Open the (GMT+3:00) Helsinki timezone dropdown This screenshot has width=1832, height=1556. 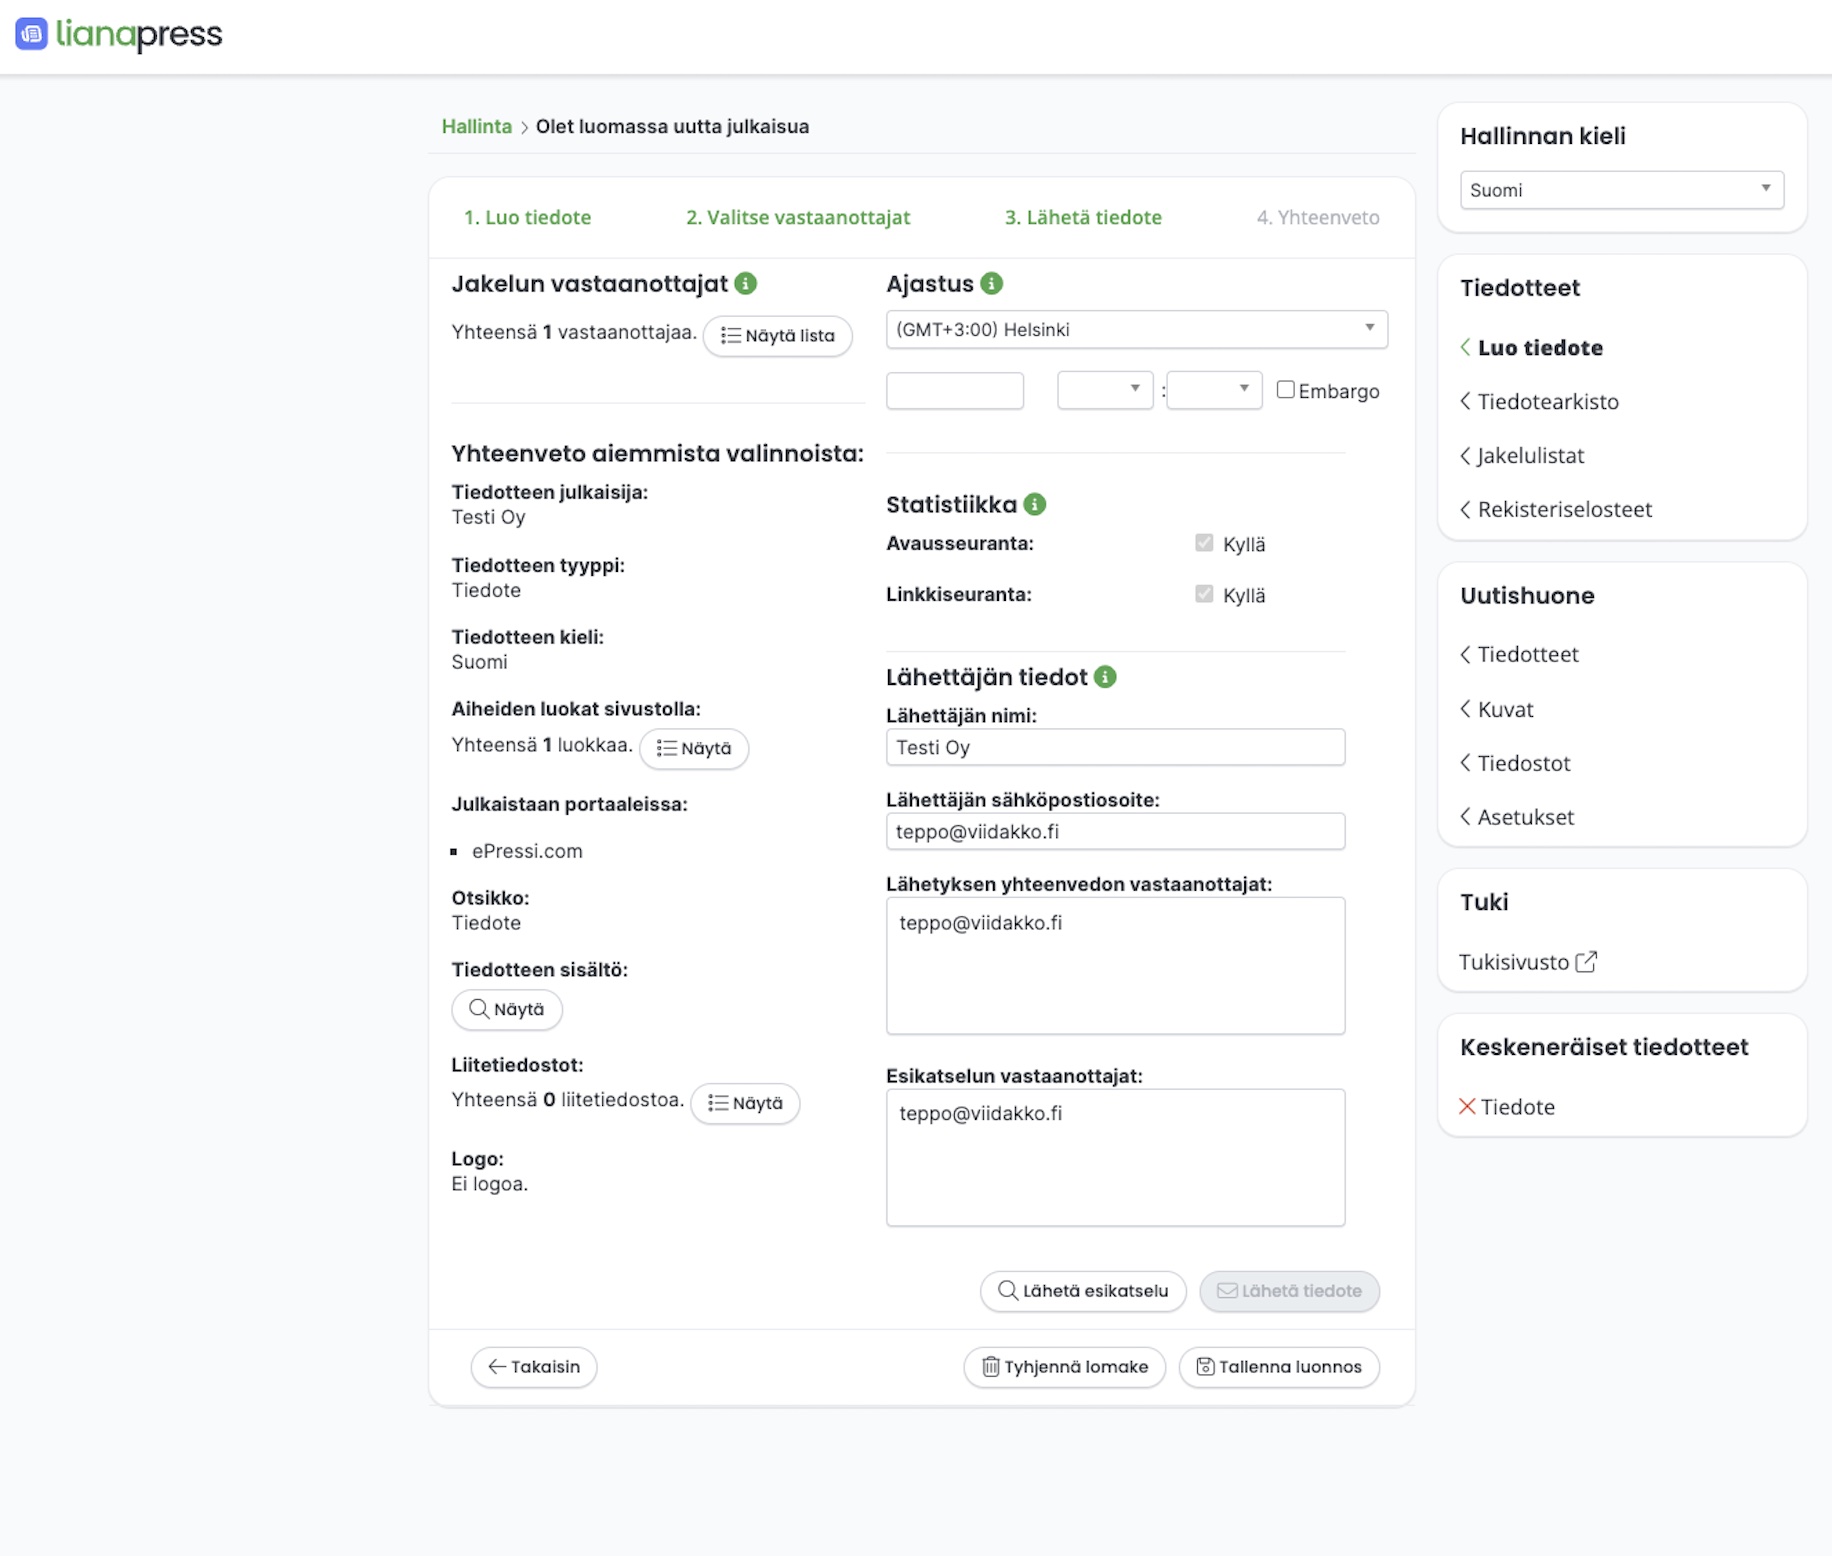1137,329
